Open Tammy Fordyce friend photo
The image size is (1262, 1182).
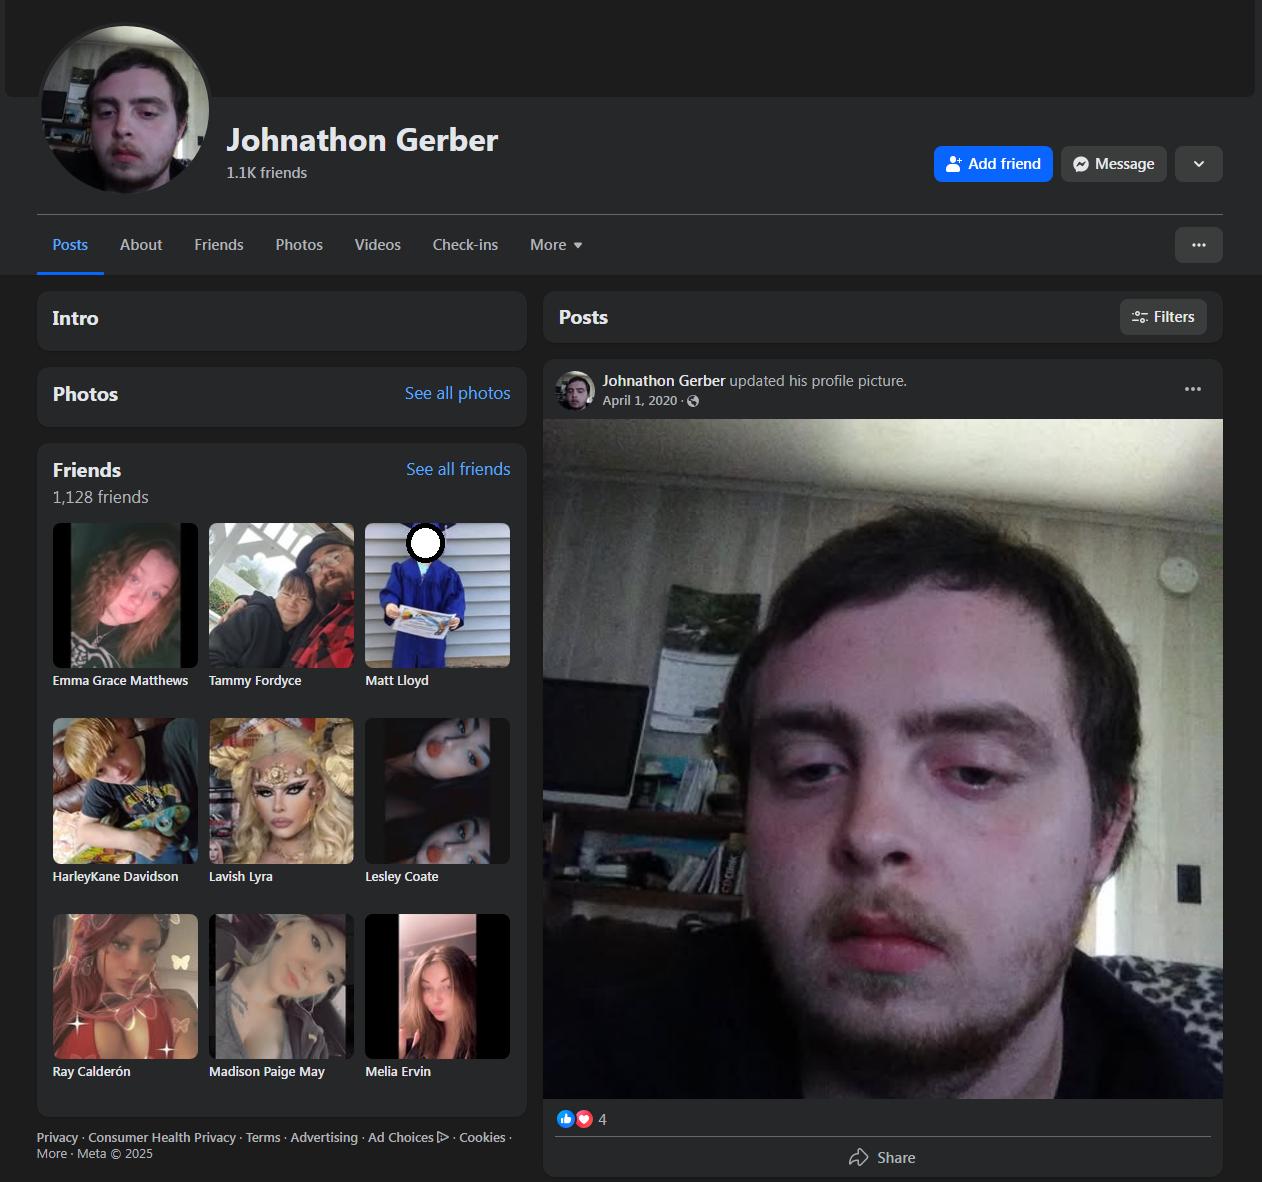281,595
